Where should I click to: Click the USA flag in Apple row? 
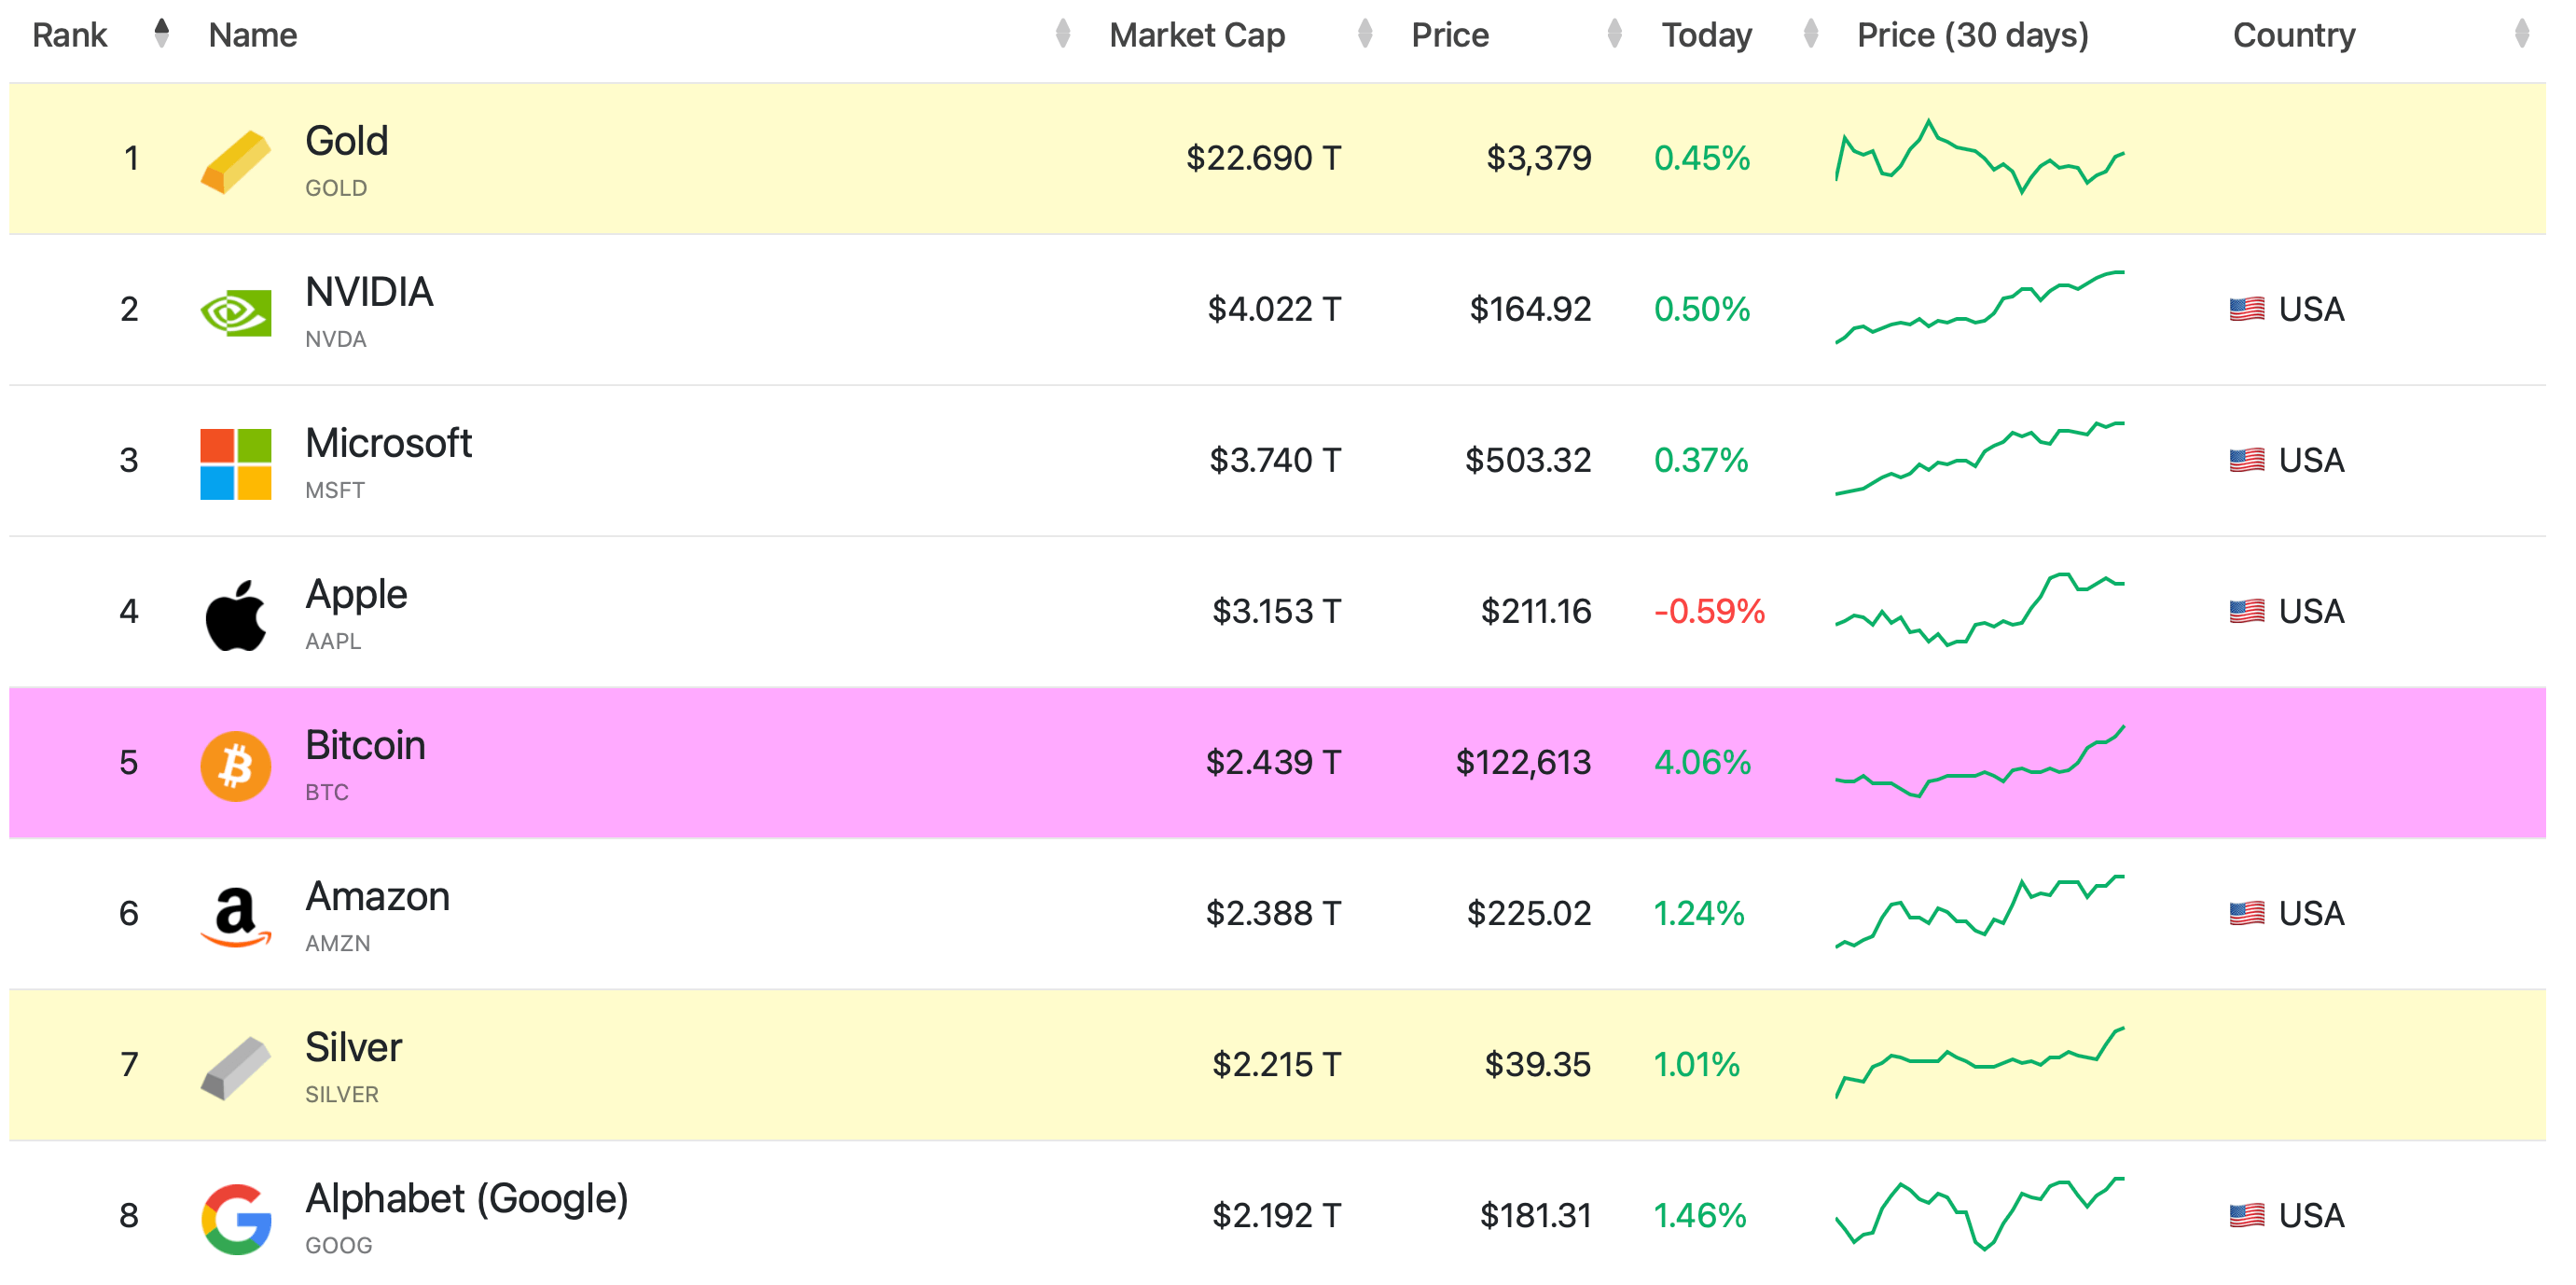point(2246,611)
